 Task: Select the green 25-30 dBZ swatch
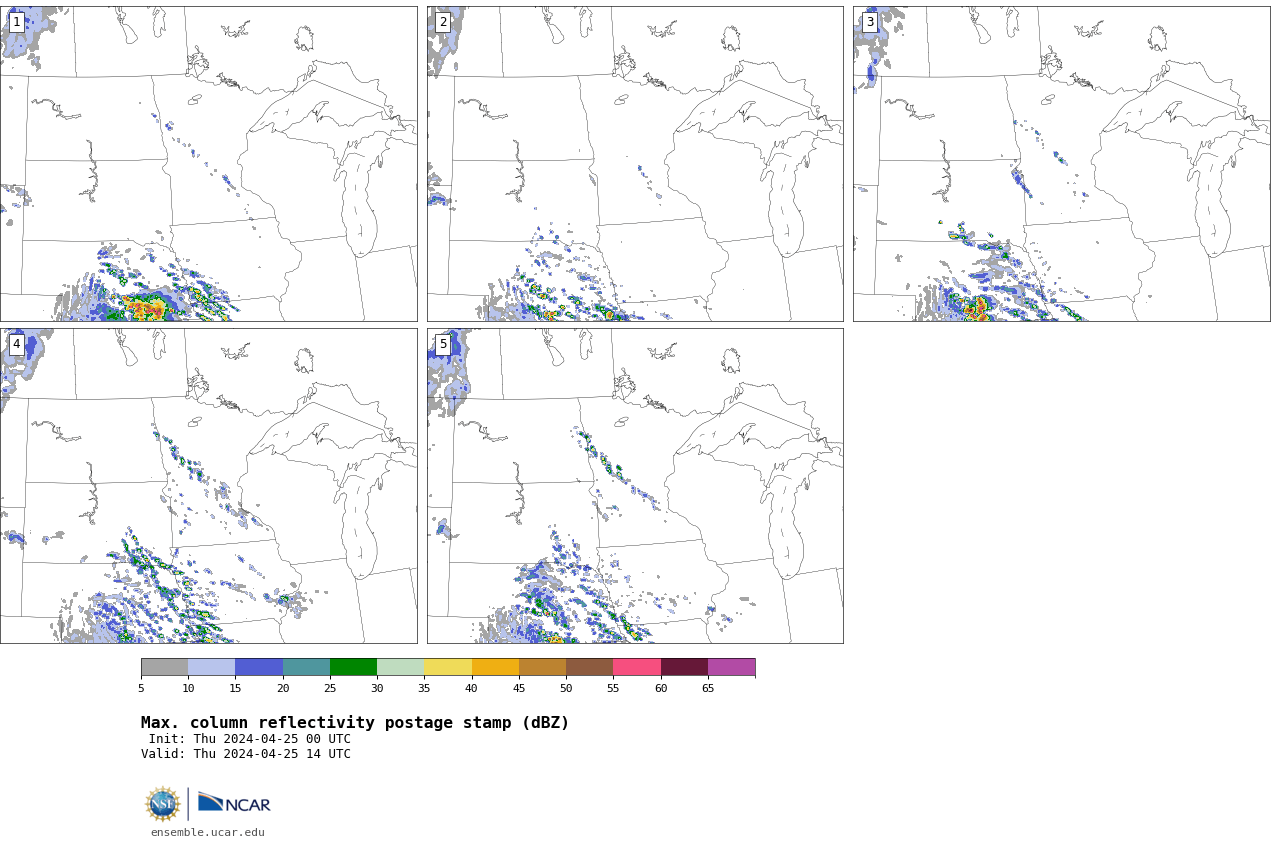tap(353, 667)
